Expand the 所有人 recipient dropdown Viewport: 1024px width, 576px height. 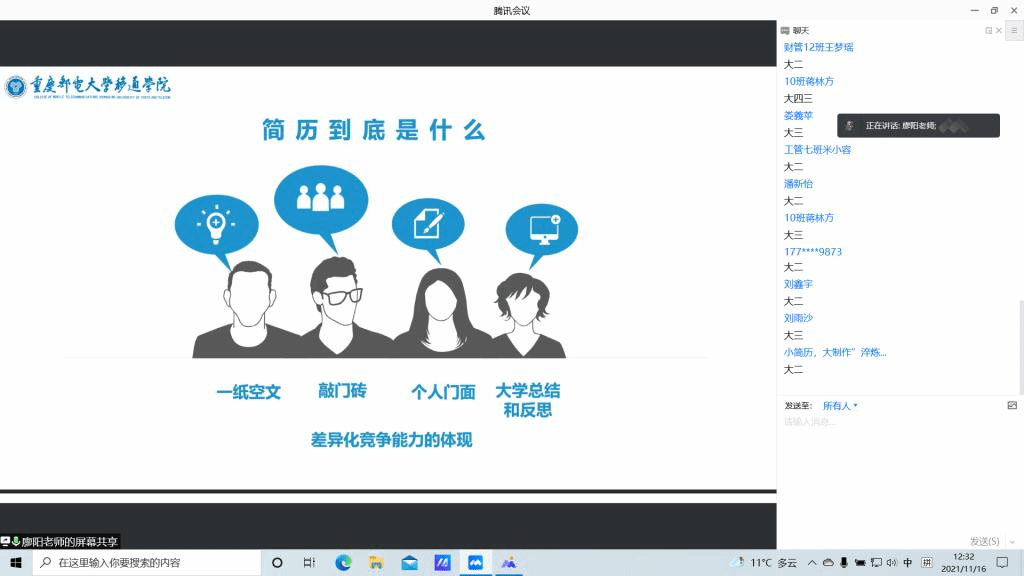[840, 406]
